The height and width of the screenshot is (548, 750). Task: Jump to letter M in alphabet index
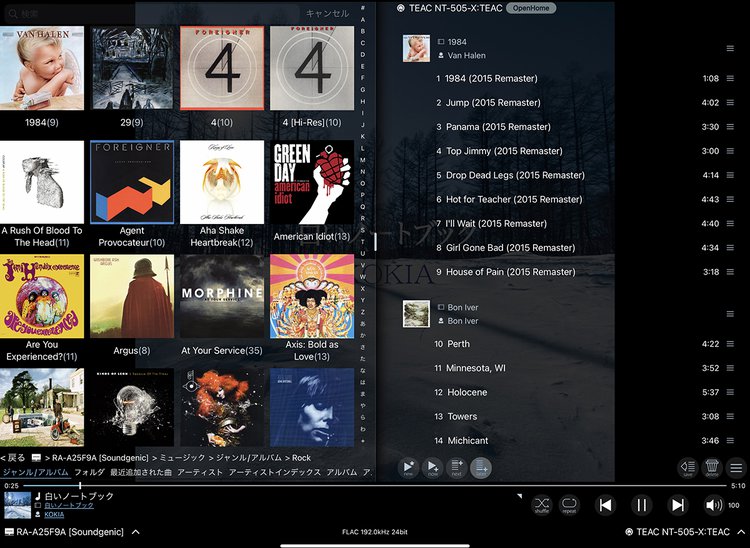363,160
